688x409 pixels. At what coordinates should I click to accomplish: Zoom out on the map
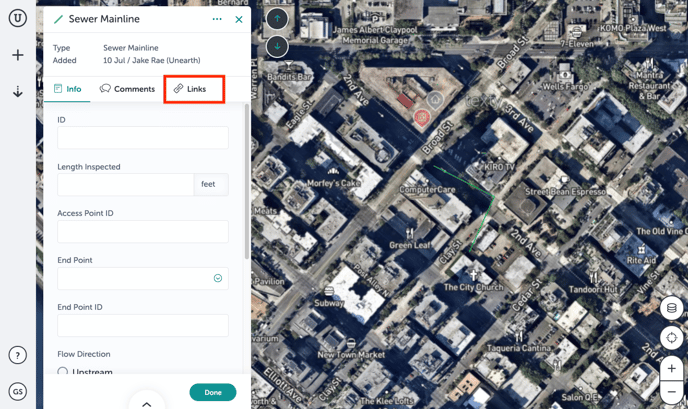[671, 391]
